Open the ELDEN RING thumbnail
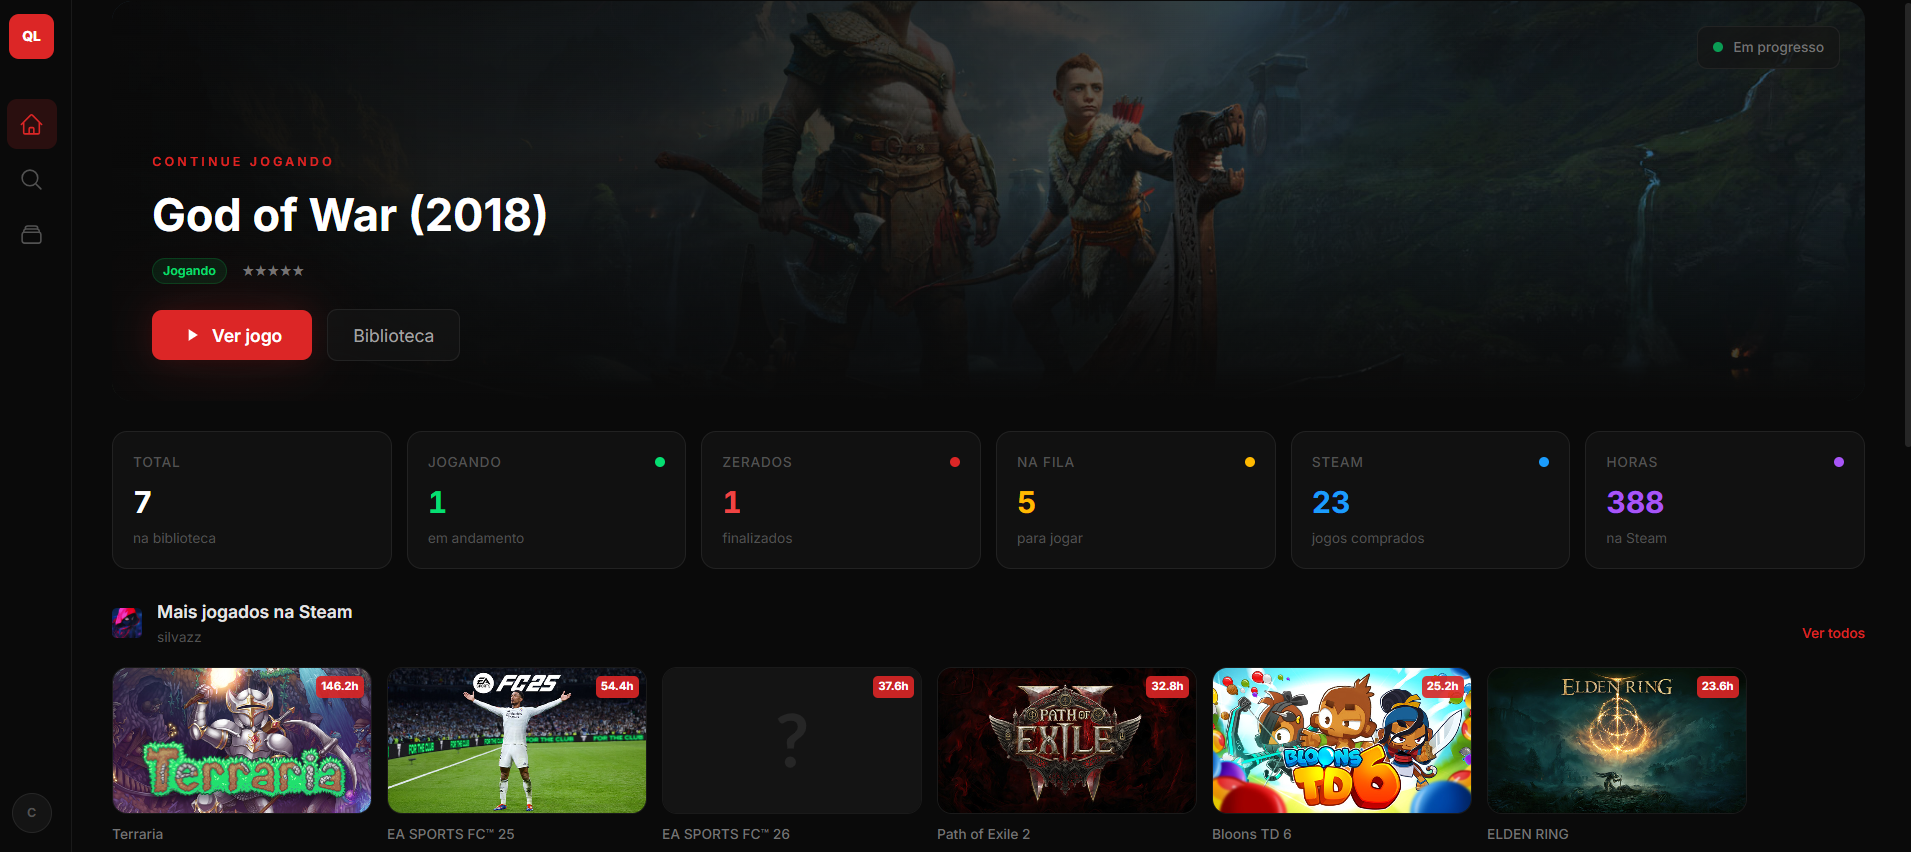 pos(1616,740)
